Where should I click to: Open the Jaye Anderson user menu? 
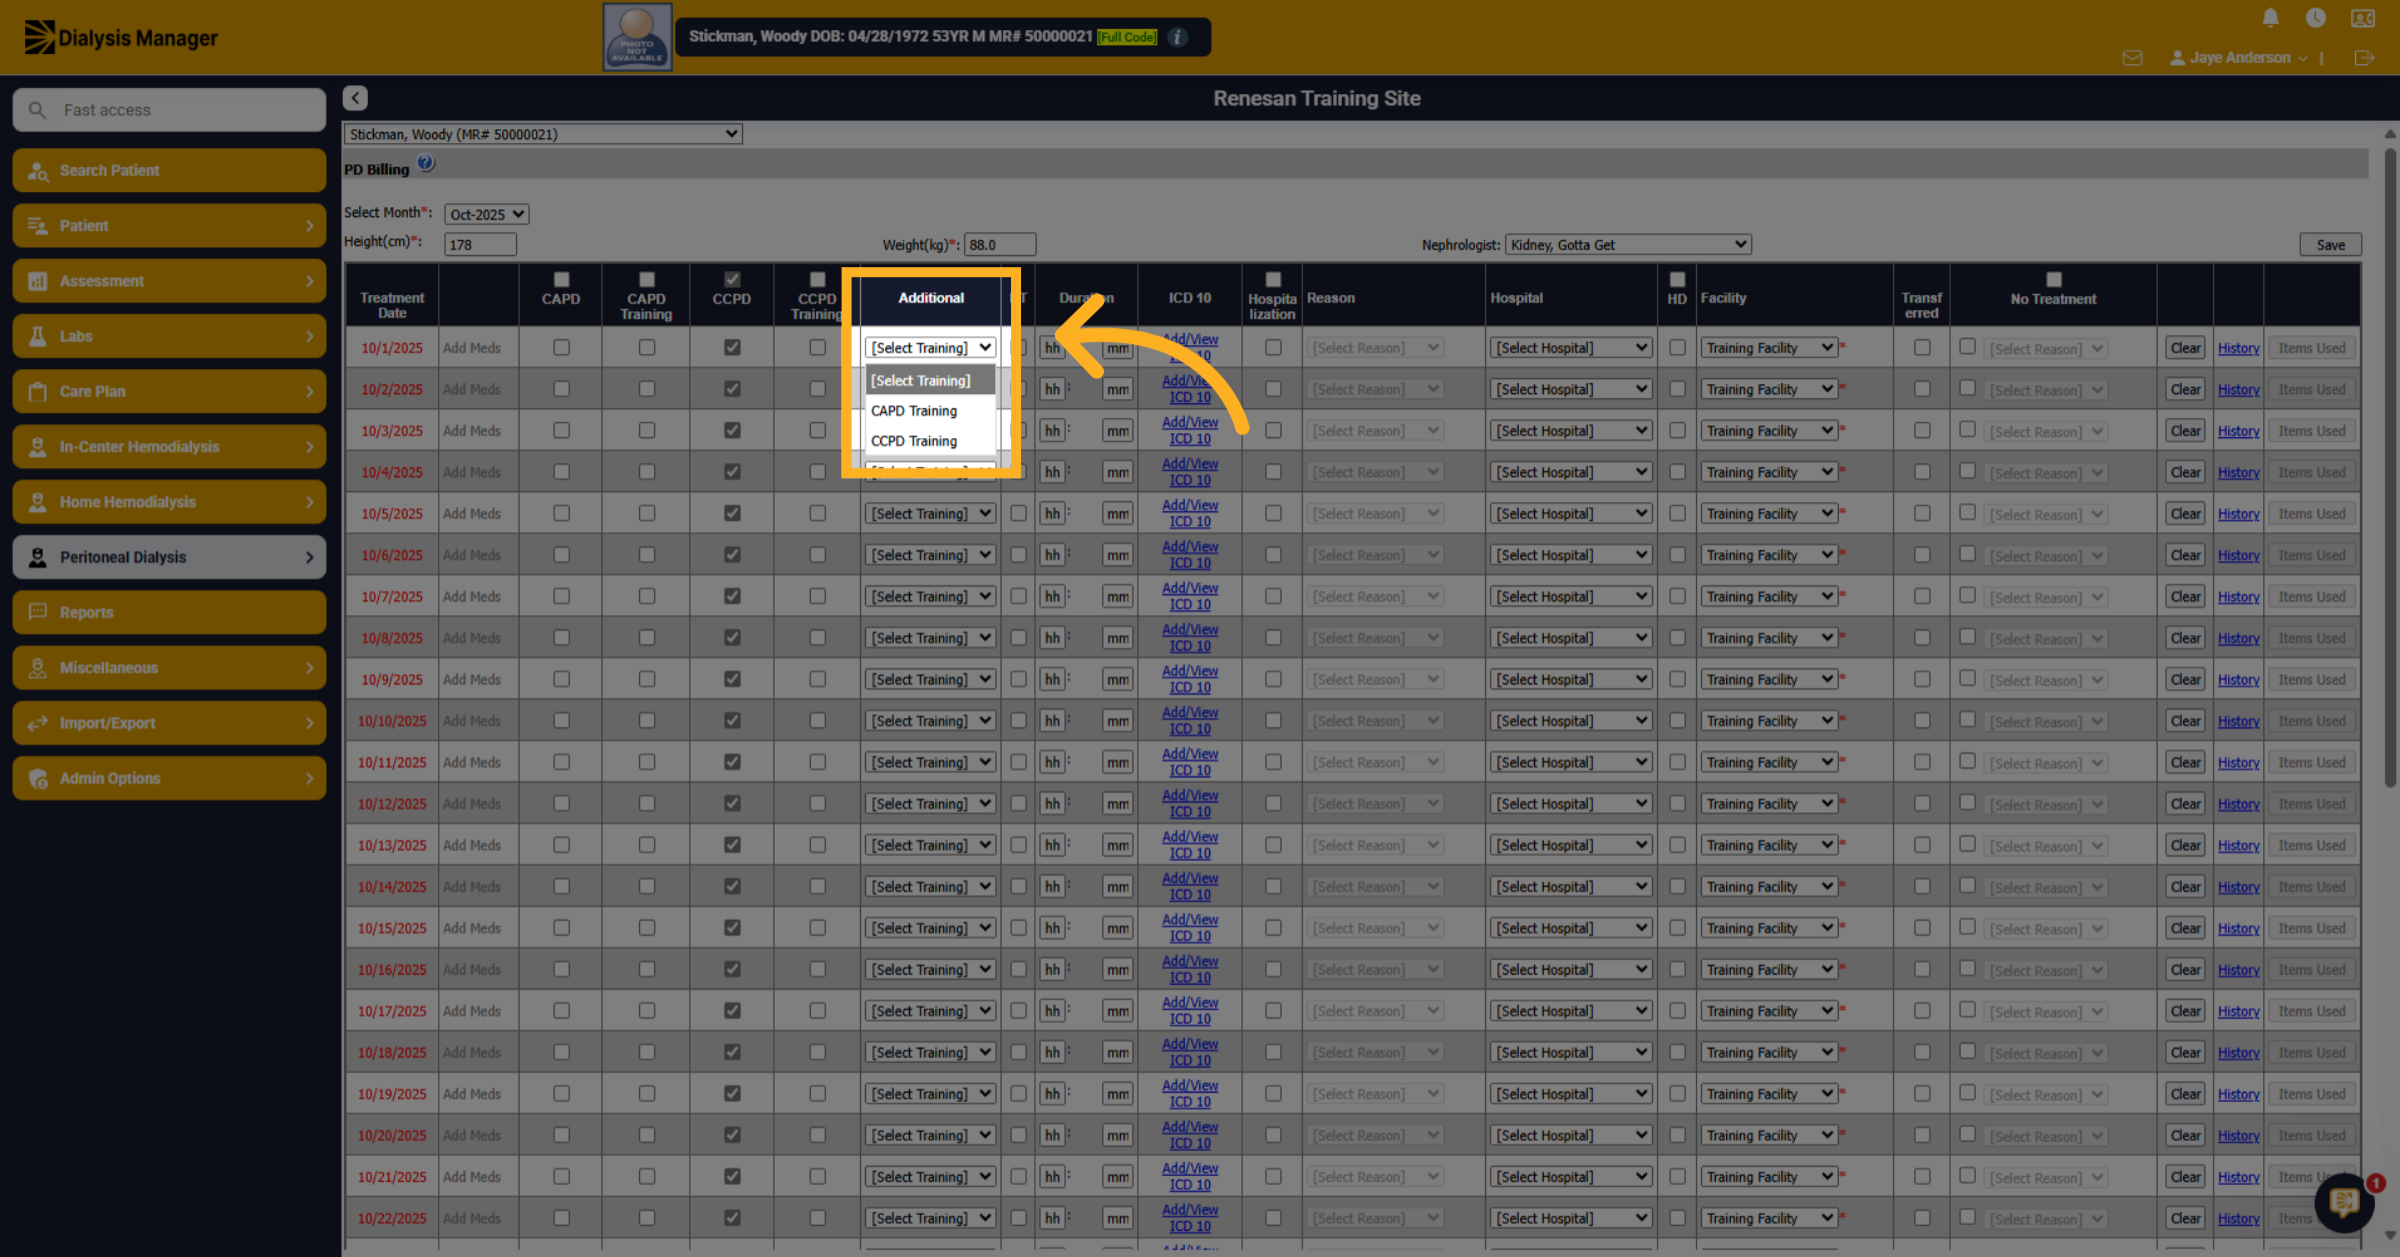click(2238, 58)
